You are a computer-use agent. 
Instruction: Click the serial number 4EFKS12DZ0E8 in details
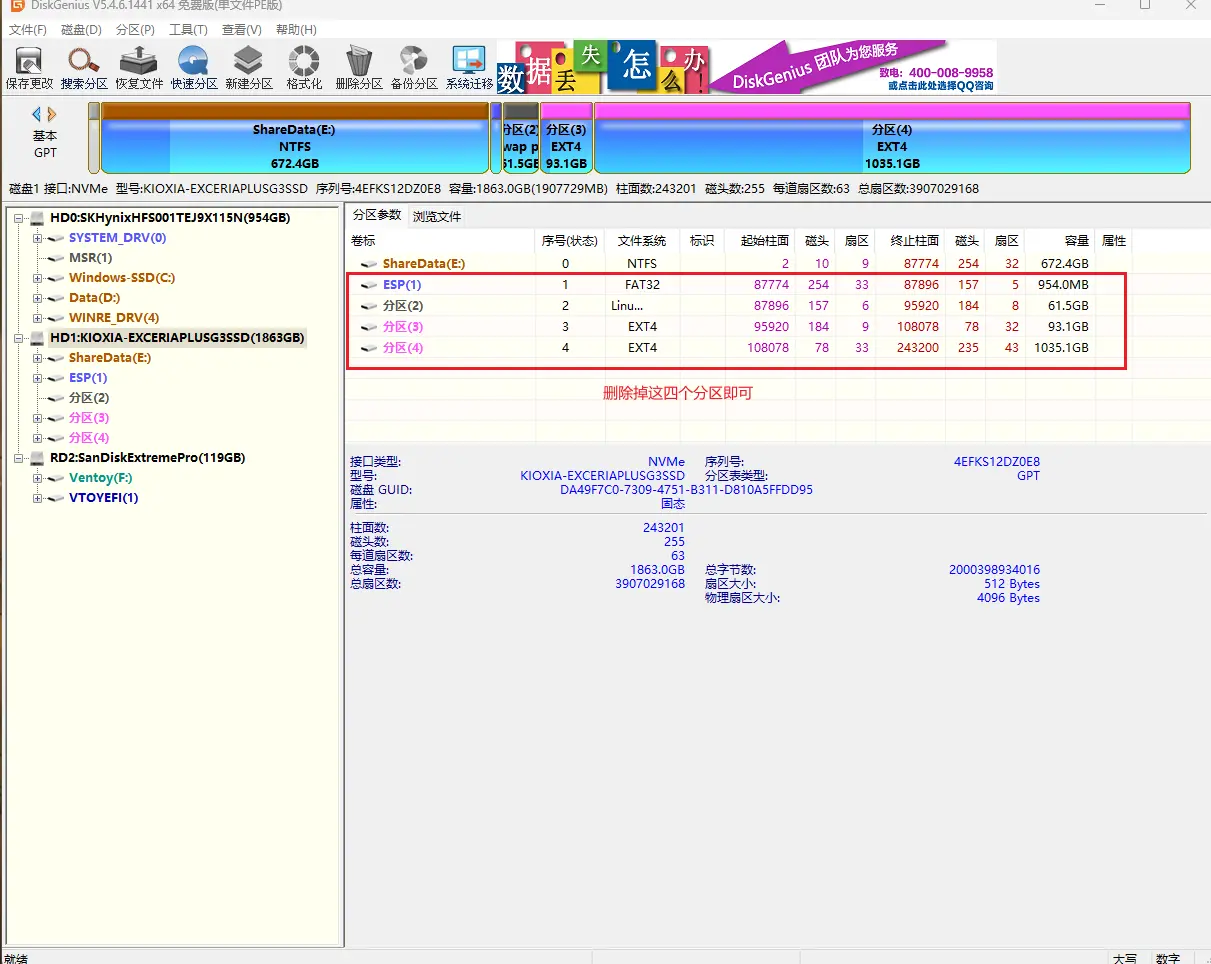[997, 462]
